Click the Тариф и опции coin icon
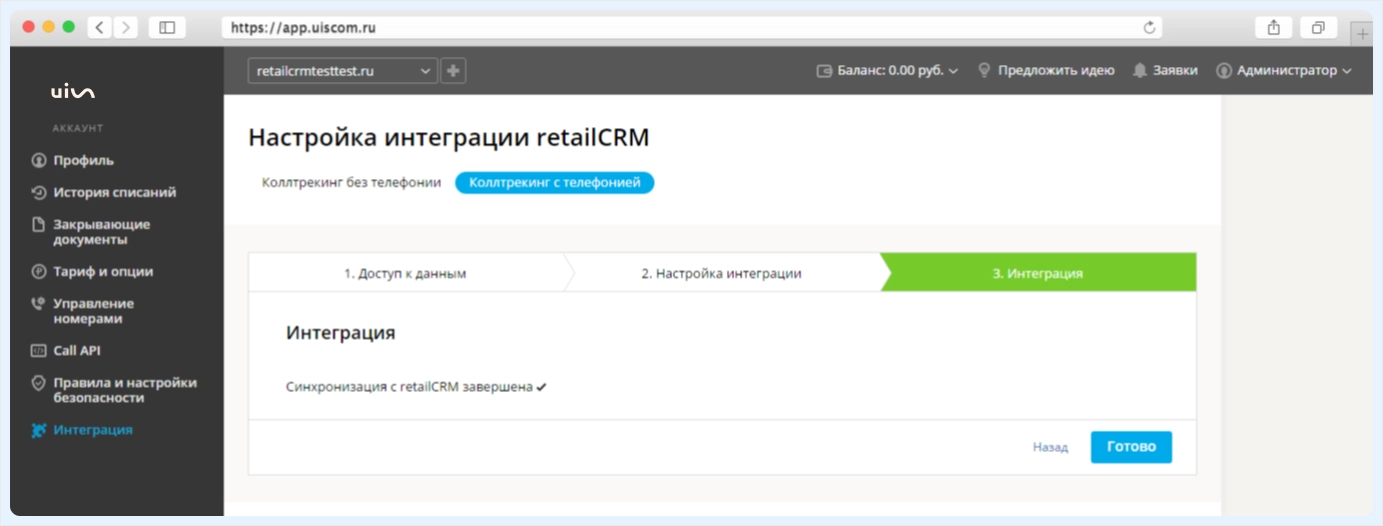Viewport: 1383px width, 526px height. pyautogui.click(x=39, y=271)
